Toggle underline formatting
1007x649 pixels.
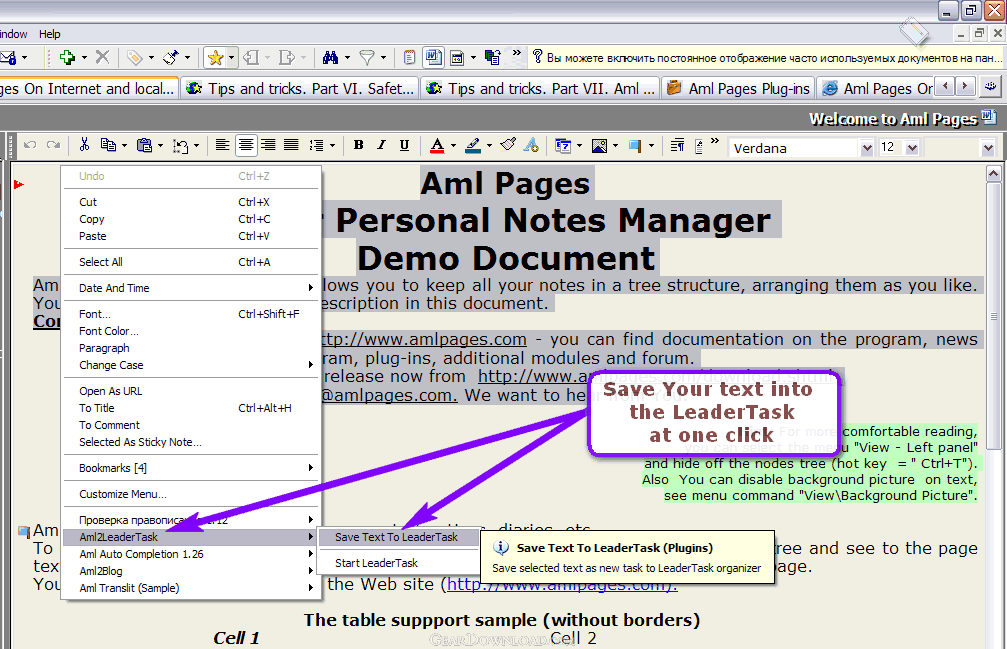pos(404,146)
